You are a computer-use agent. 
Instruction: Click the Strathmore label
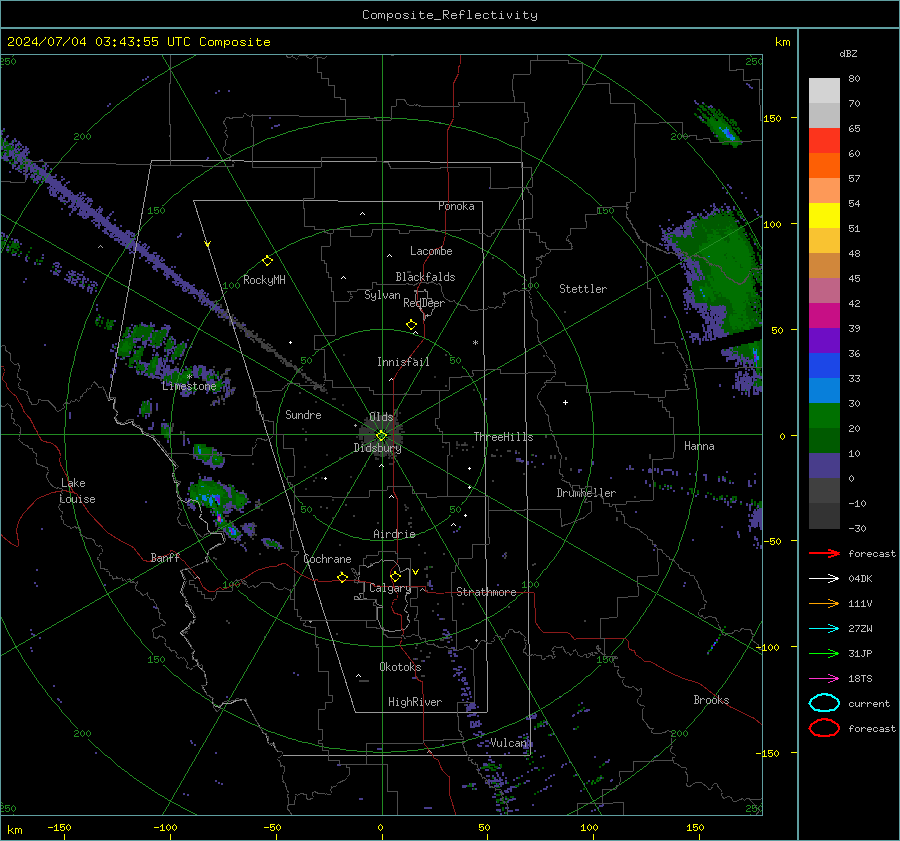click(x=486, y=592)
